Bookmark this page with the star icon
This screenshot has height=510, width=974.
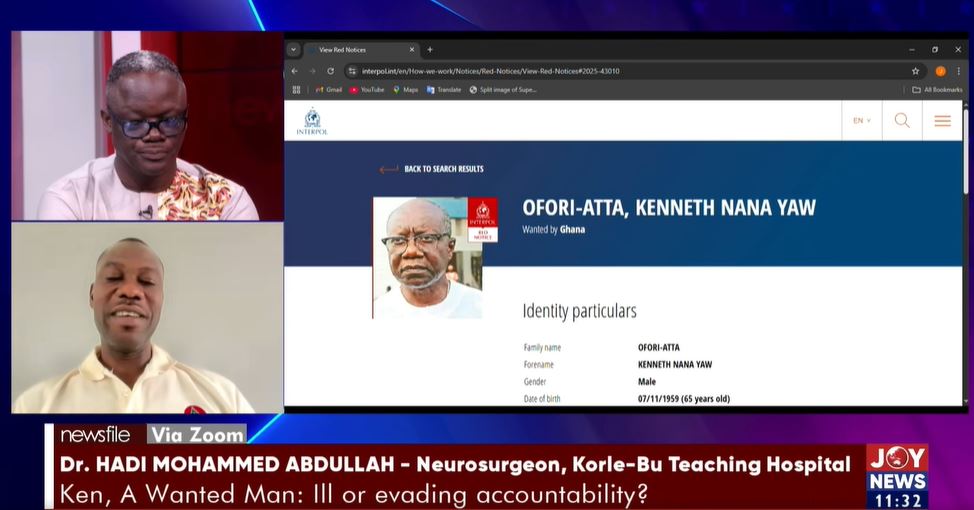[915, 71]
